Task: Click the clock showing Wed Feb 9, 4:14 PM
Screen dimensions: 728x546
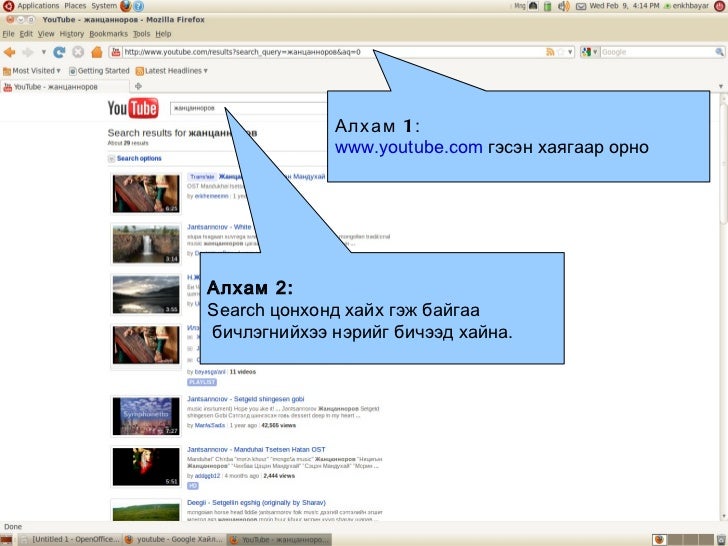Action: (624, 6)
